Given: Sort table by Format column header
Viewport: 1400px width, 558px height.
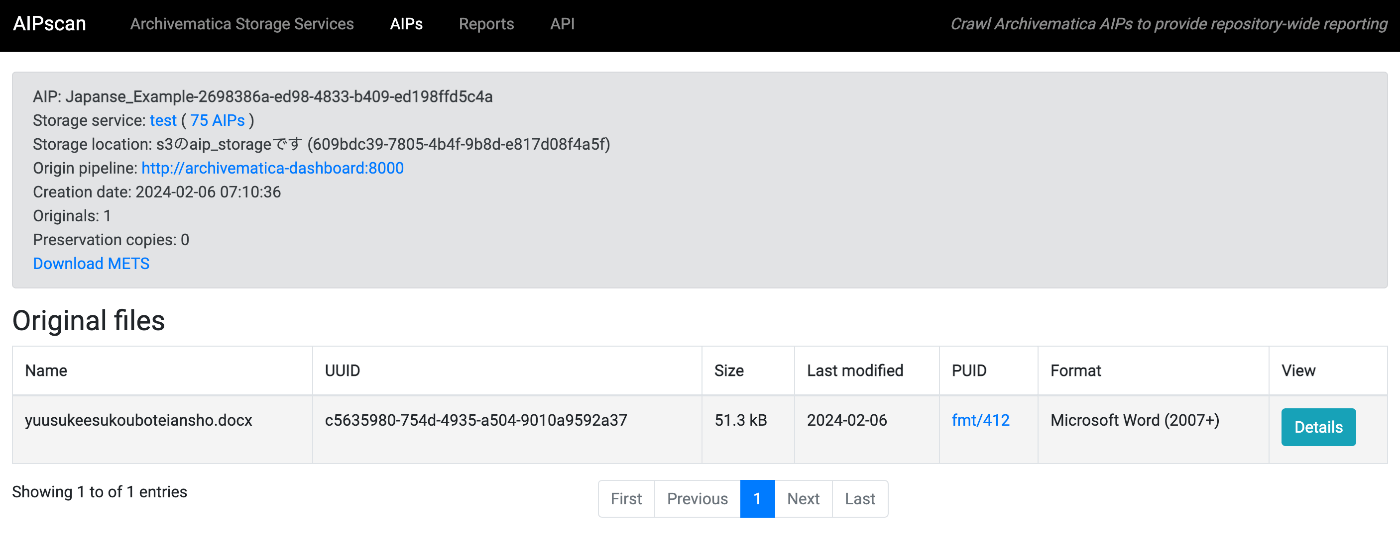Looking at the screenshot, I should point(1154,371).
